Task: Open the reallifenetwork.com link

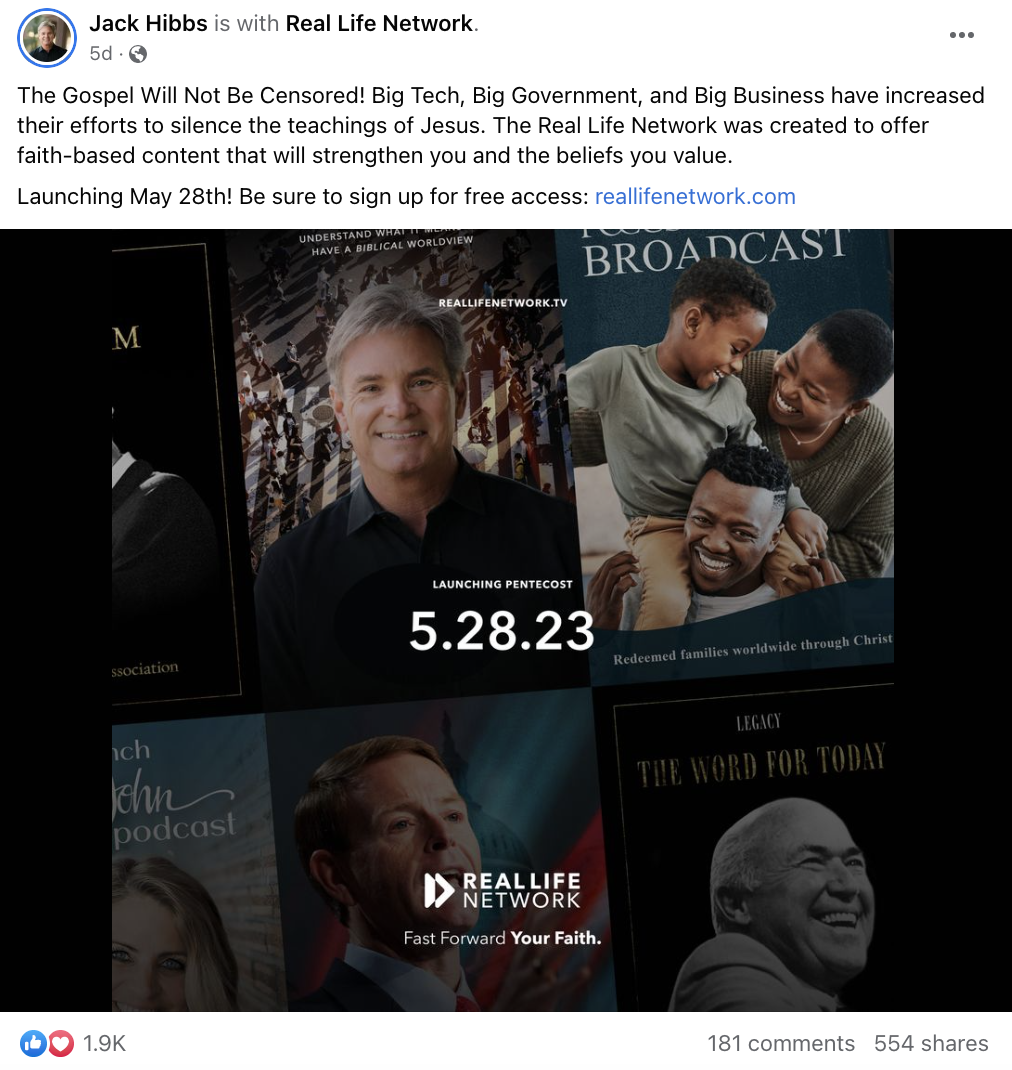Action: (695, 197)
